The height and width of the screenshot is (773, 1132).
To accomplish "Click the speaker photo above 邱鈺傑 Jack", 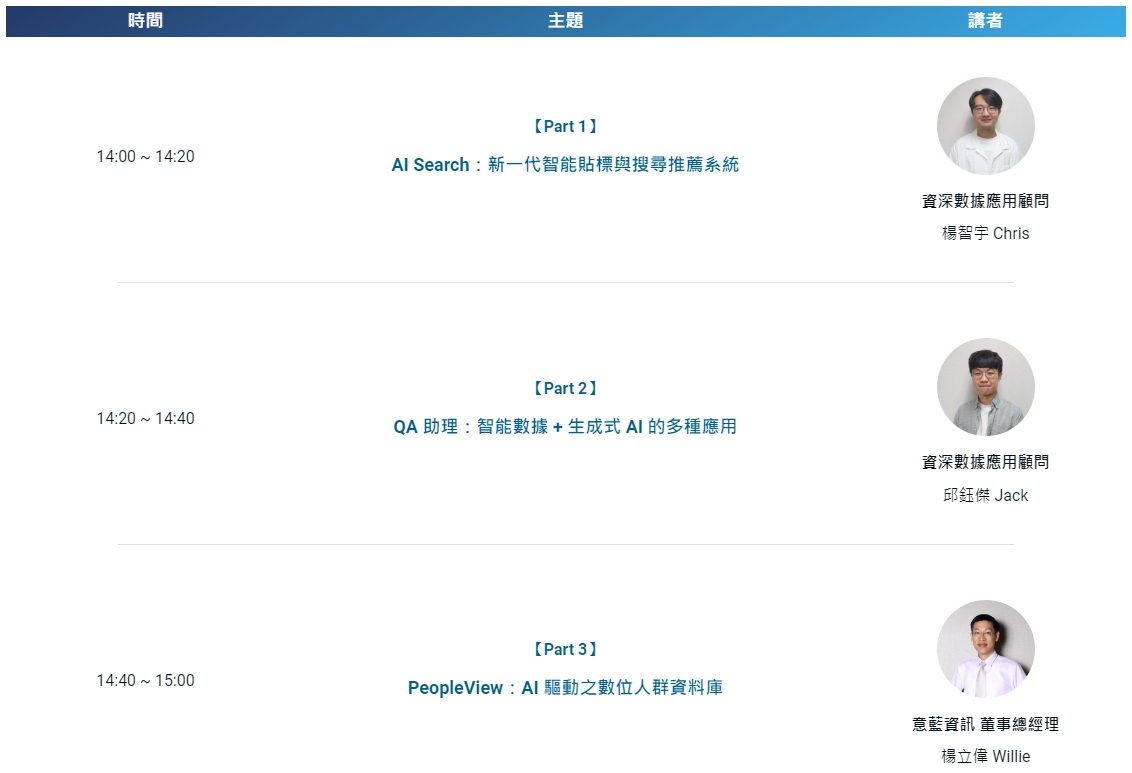I will pos(985,387).
